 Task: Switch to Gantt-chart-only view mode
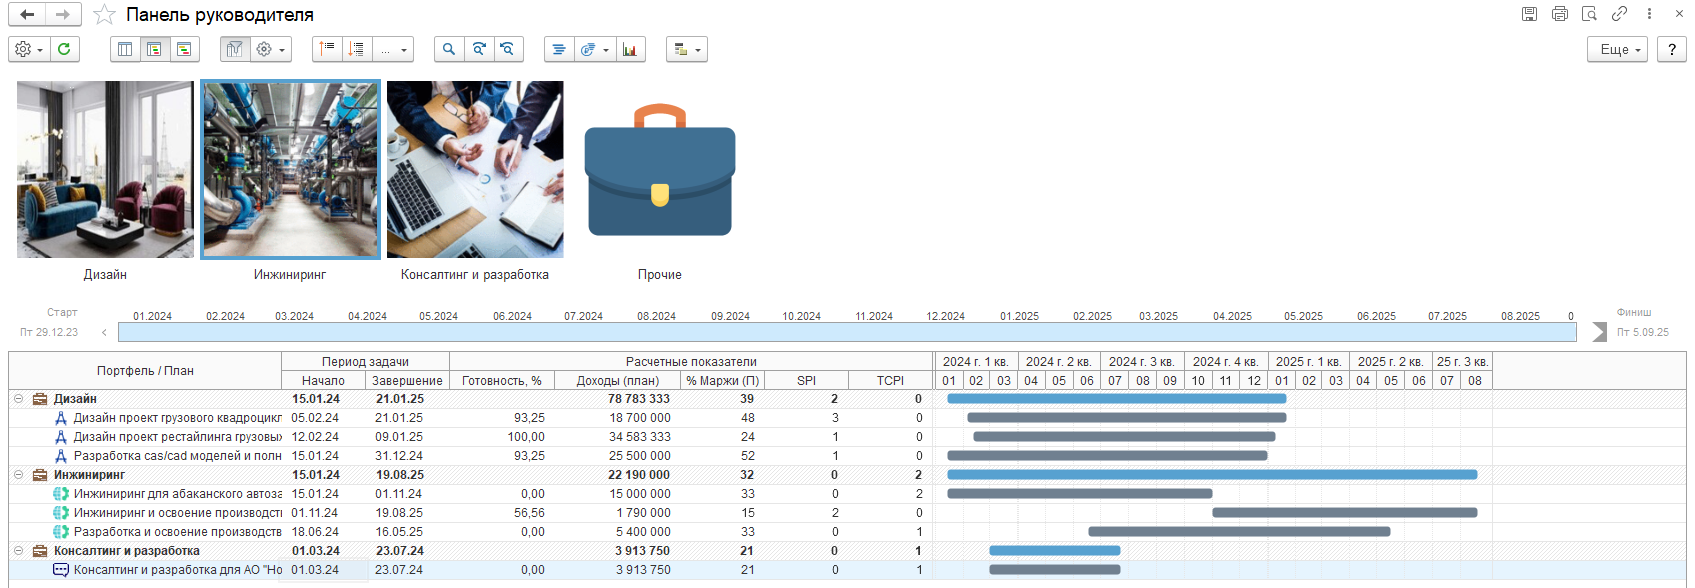coord(184,49)
